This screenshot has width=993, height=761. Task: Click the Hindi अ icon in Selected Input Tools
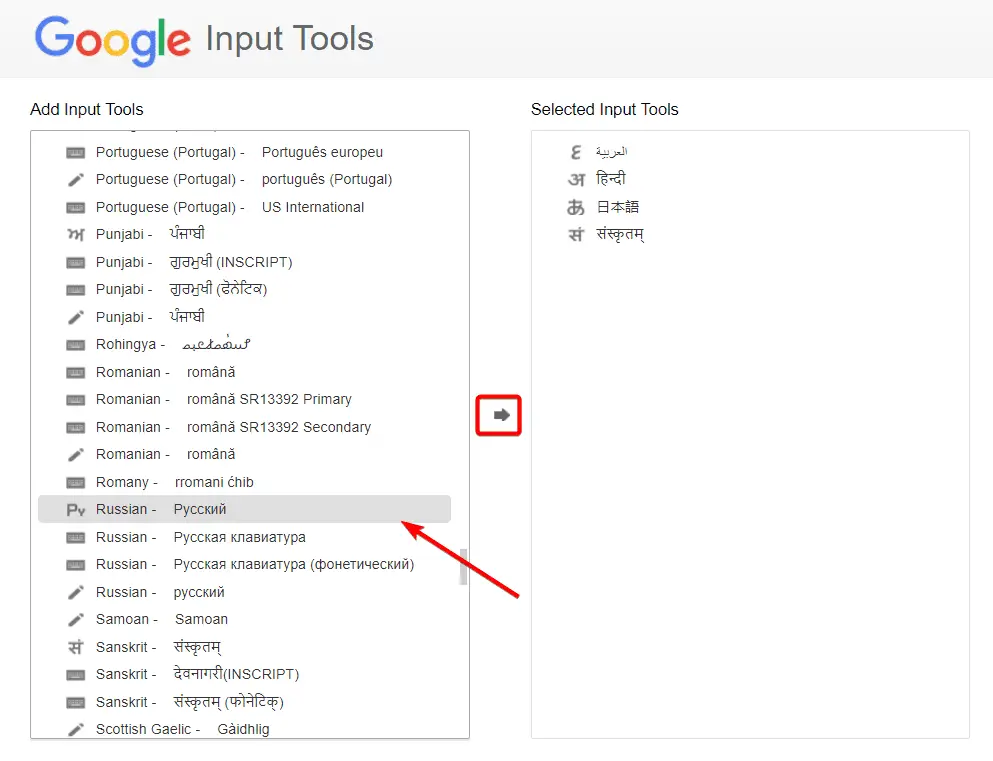pos(576,180)
